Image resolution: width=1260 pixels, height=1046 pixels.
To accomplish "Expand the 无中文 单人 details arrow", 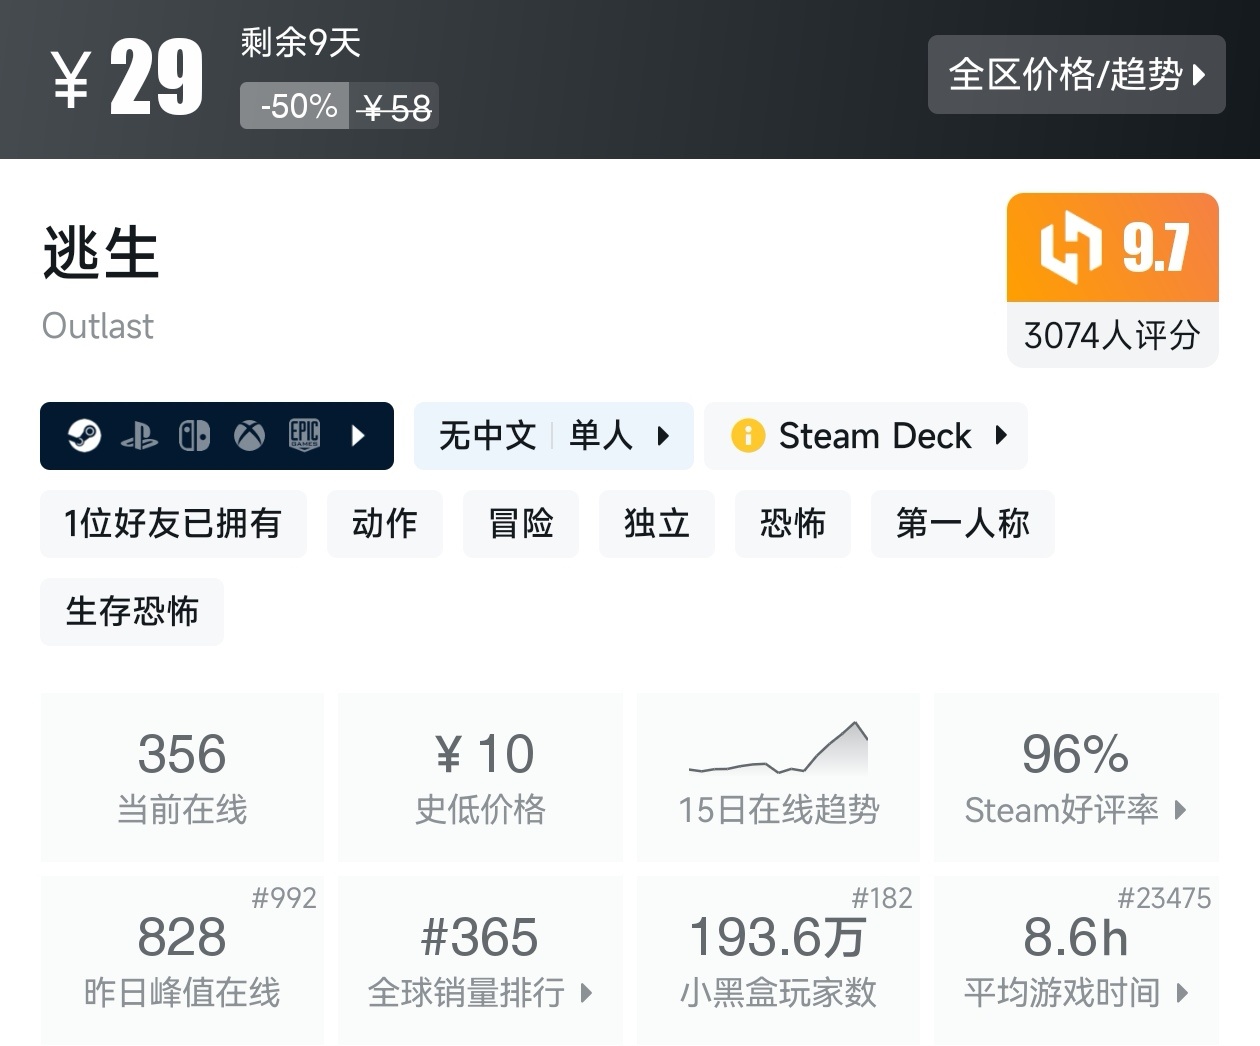I will (663, 436).
